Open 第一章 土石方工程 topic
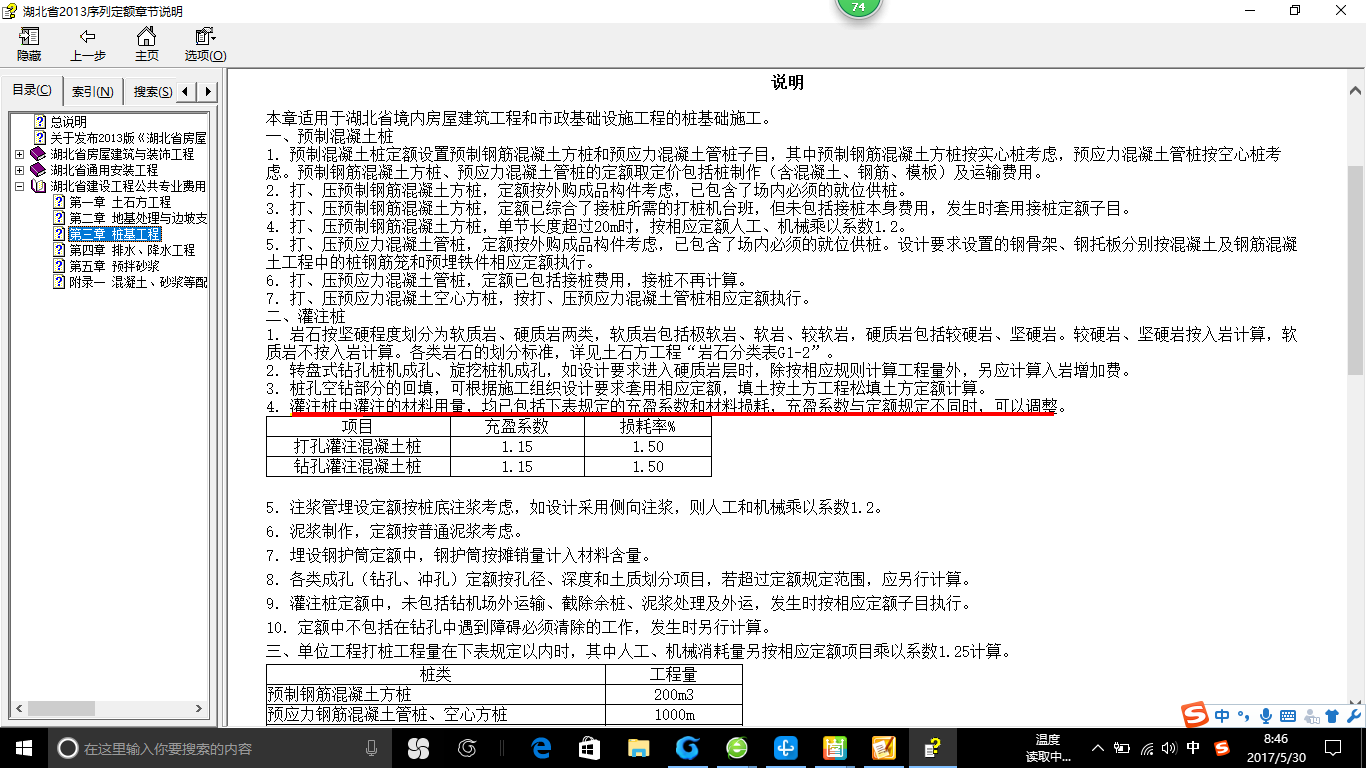 pos(120,202)
